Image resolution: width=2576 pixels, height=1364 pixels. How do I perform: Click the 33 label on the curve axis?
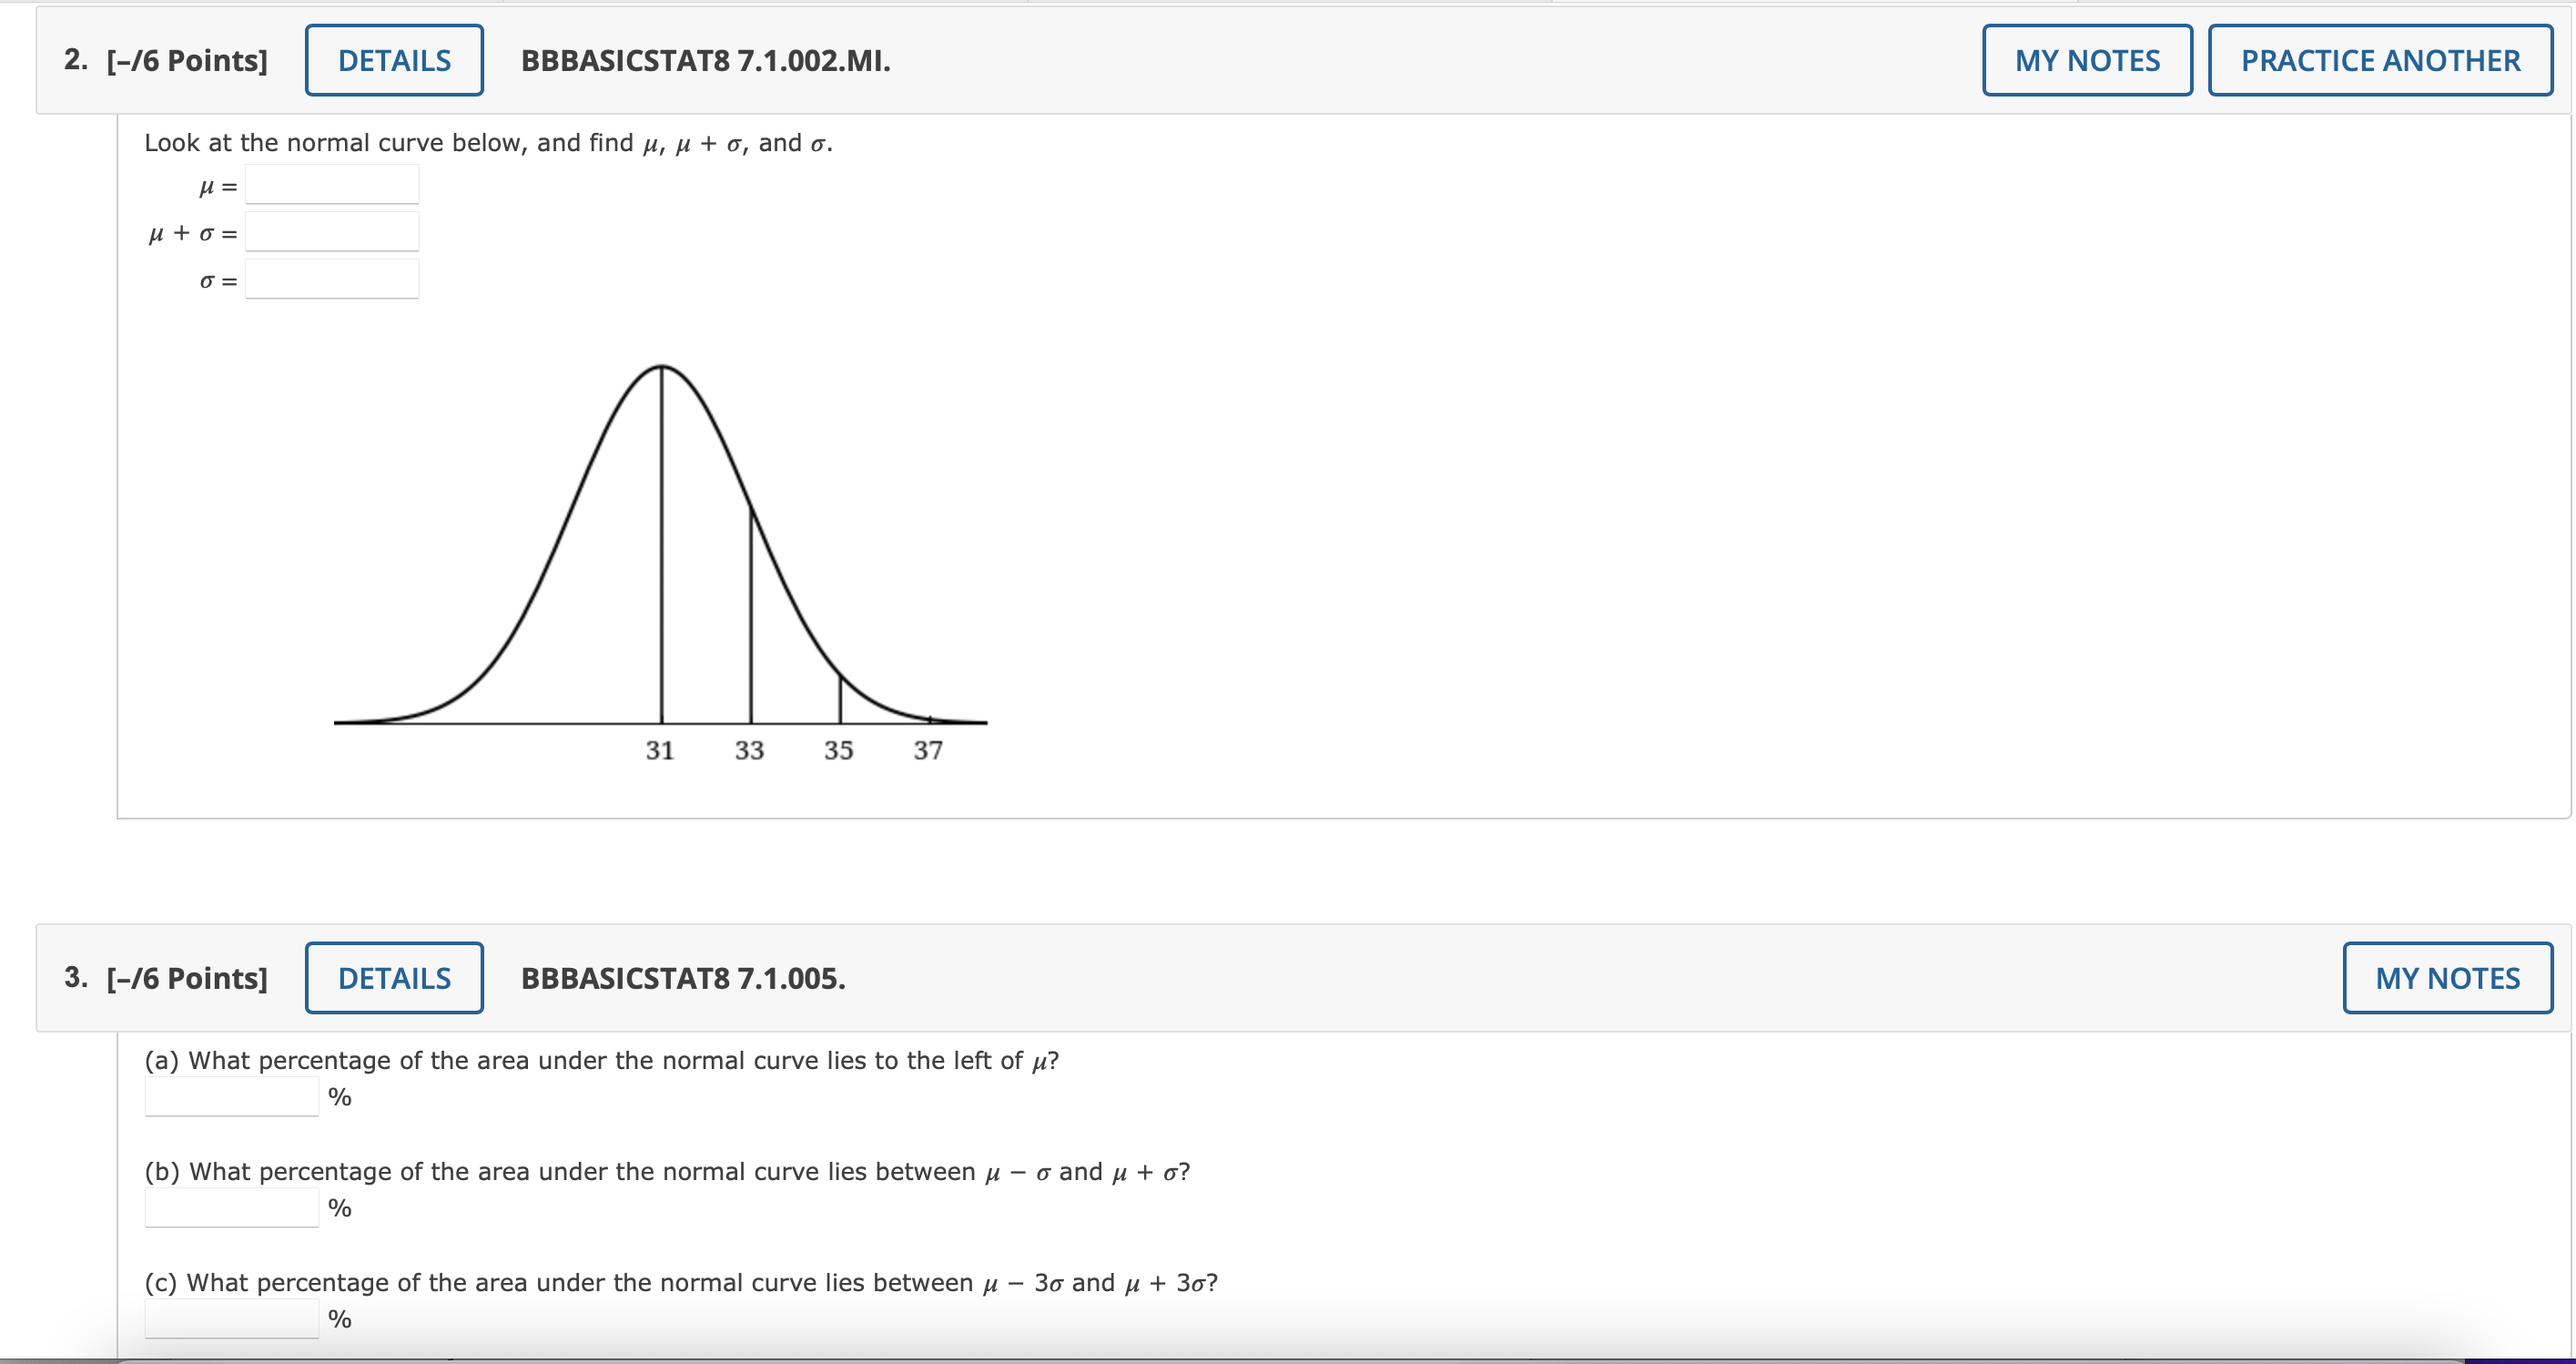(x=750, y=749)
